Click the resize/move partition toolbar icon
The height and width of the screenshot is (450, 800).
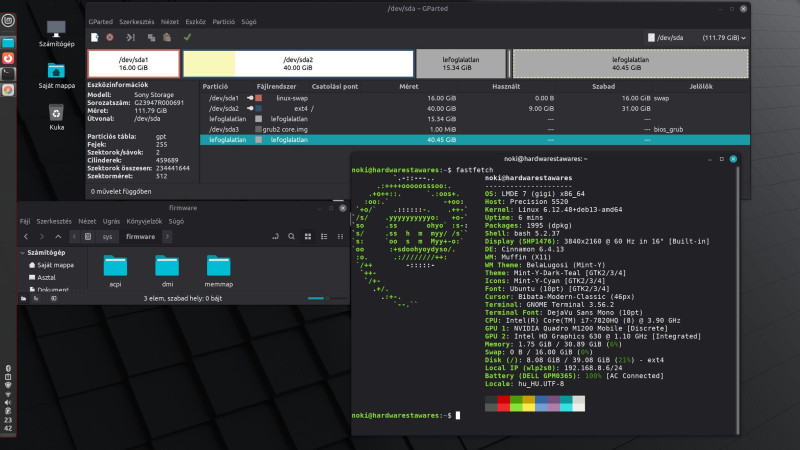131,37
